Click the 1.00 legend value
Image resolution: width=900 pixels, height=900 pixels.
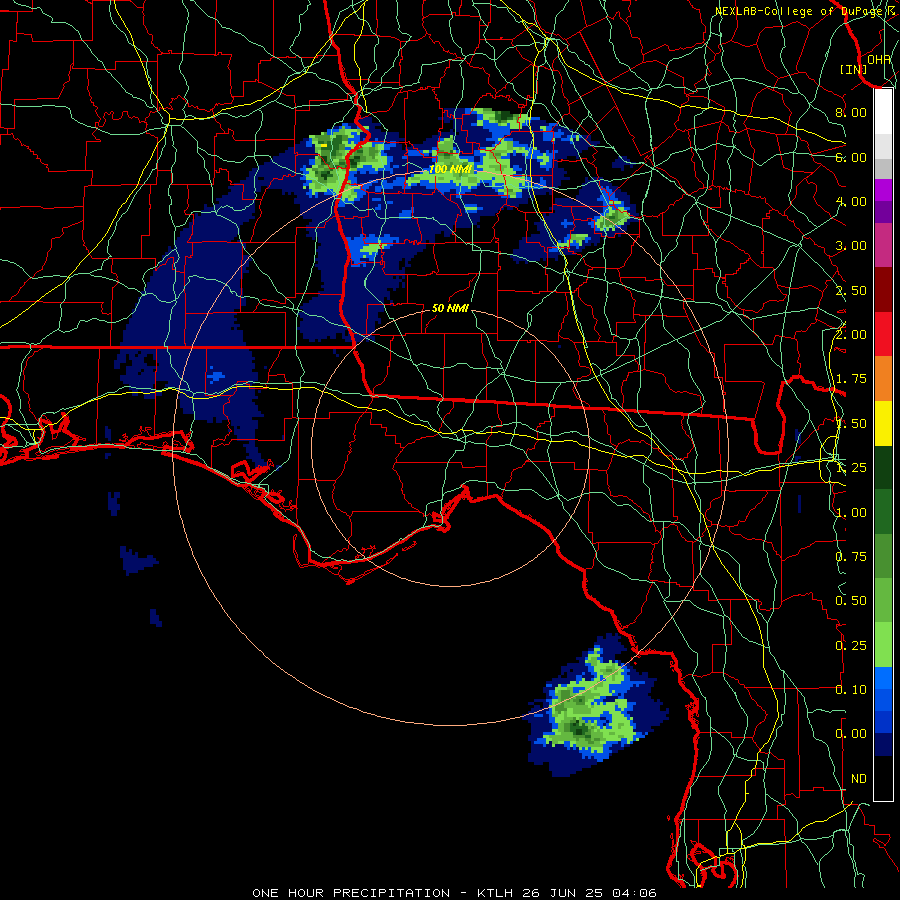point(851,513)
